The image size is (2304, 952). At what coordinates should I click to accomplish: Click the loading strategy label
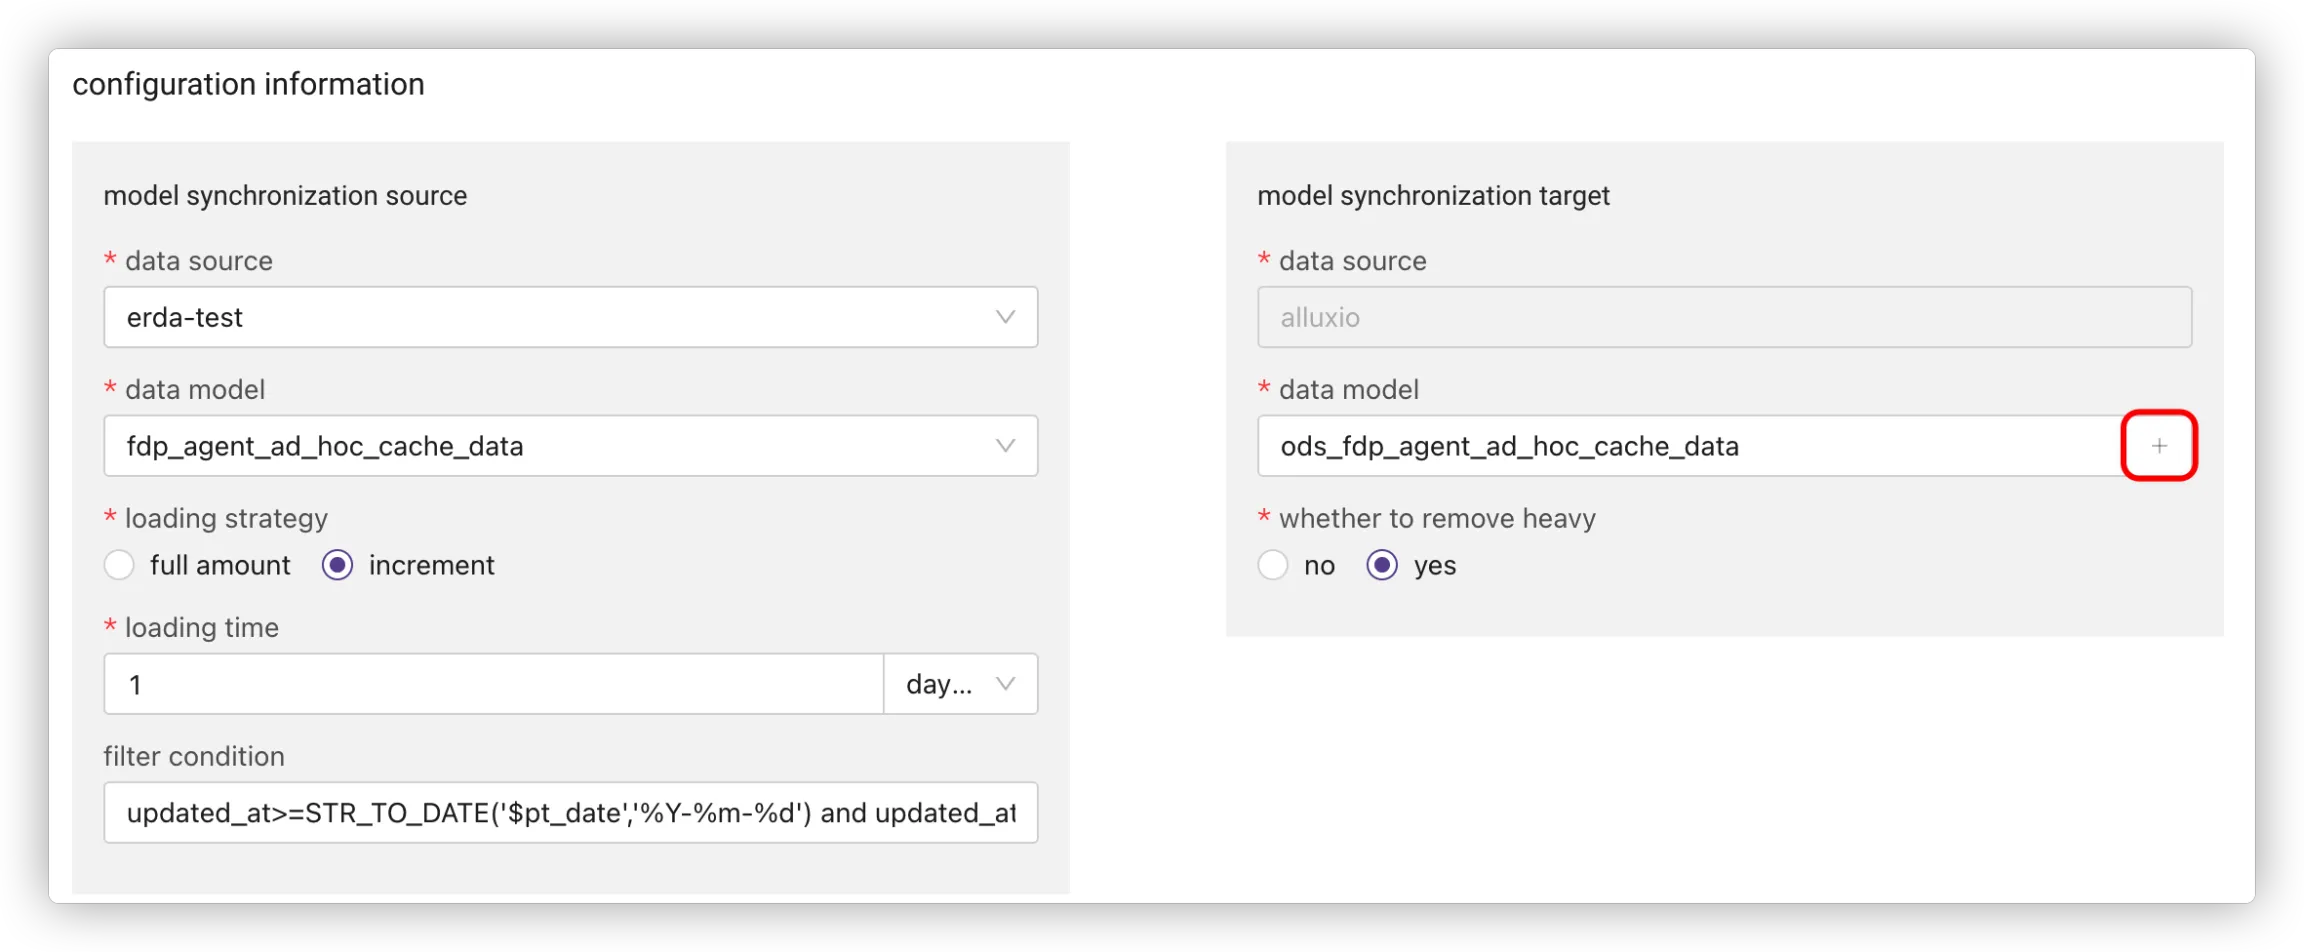click(226, 518)
